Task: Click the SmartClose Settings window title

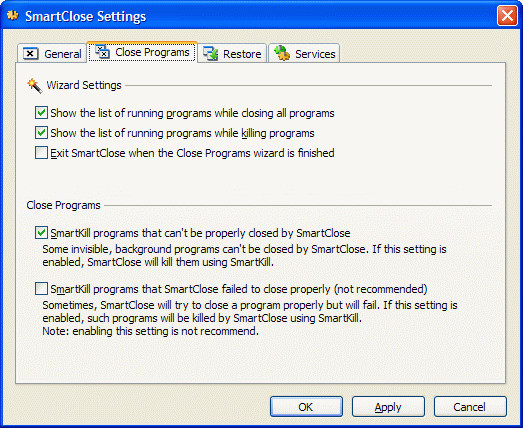Action: tap(86, 16)
